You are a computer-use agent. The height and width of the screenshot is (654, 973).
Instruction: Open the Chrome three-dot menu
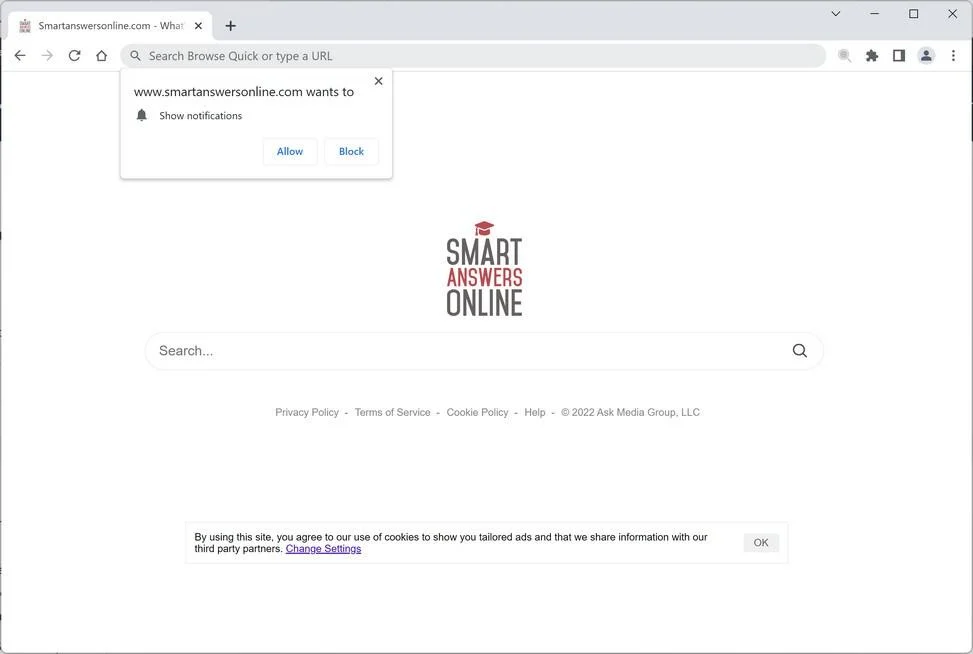[953, 56]
